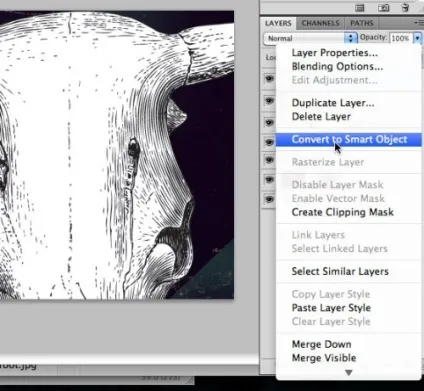The width and height of the screenshot is (424, 391).
Task: Toggle eye icon beside Convert to Smart Object row
Action: 269,142
